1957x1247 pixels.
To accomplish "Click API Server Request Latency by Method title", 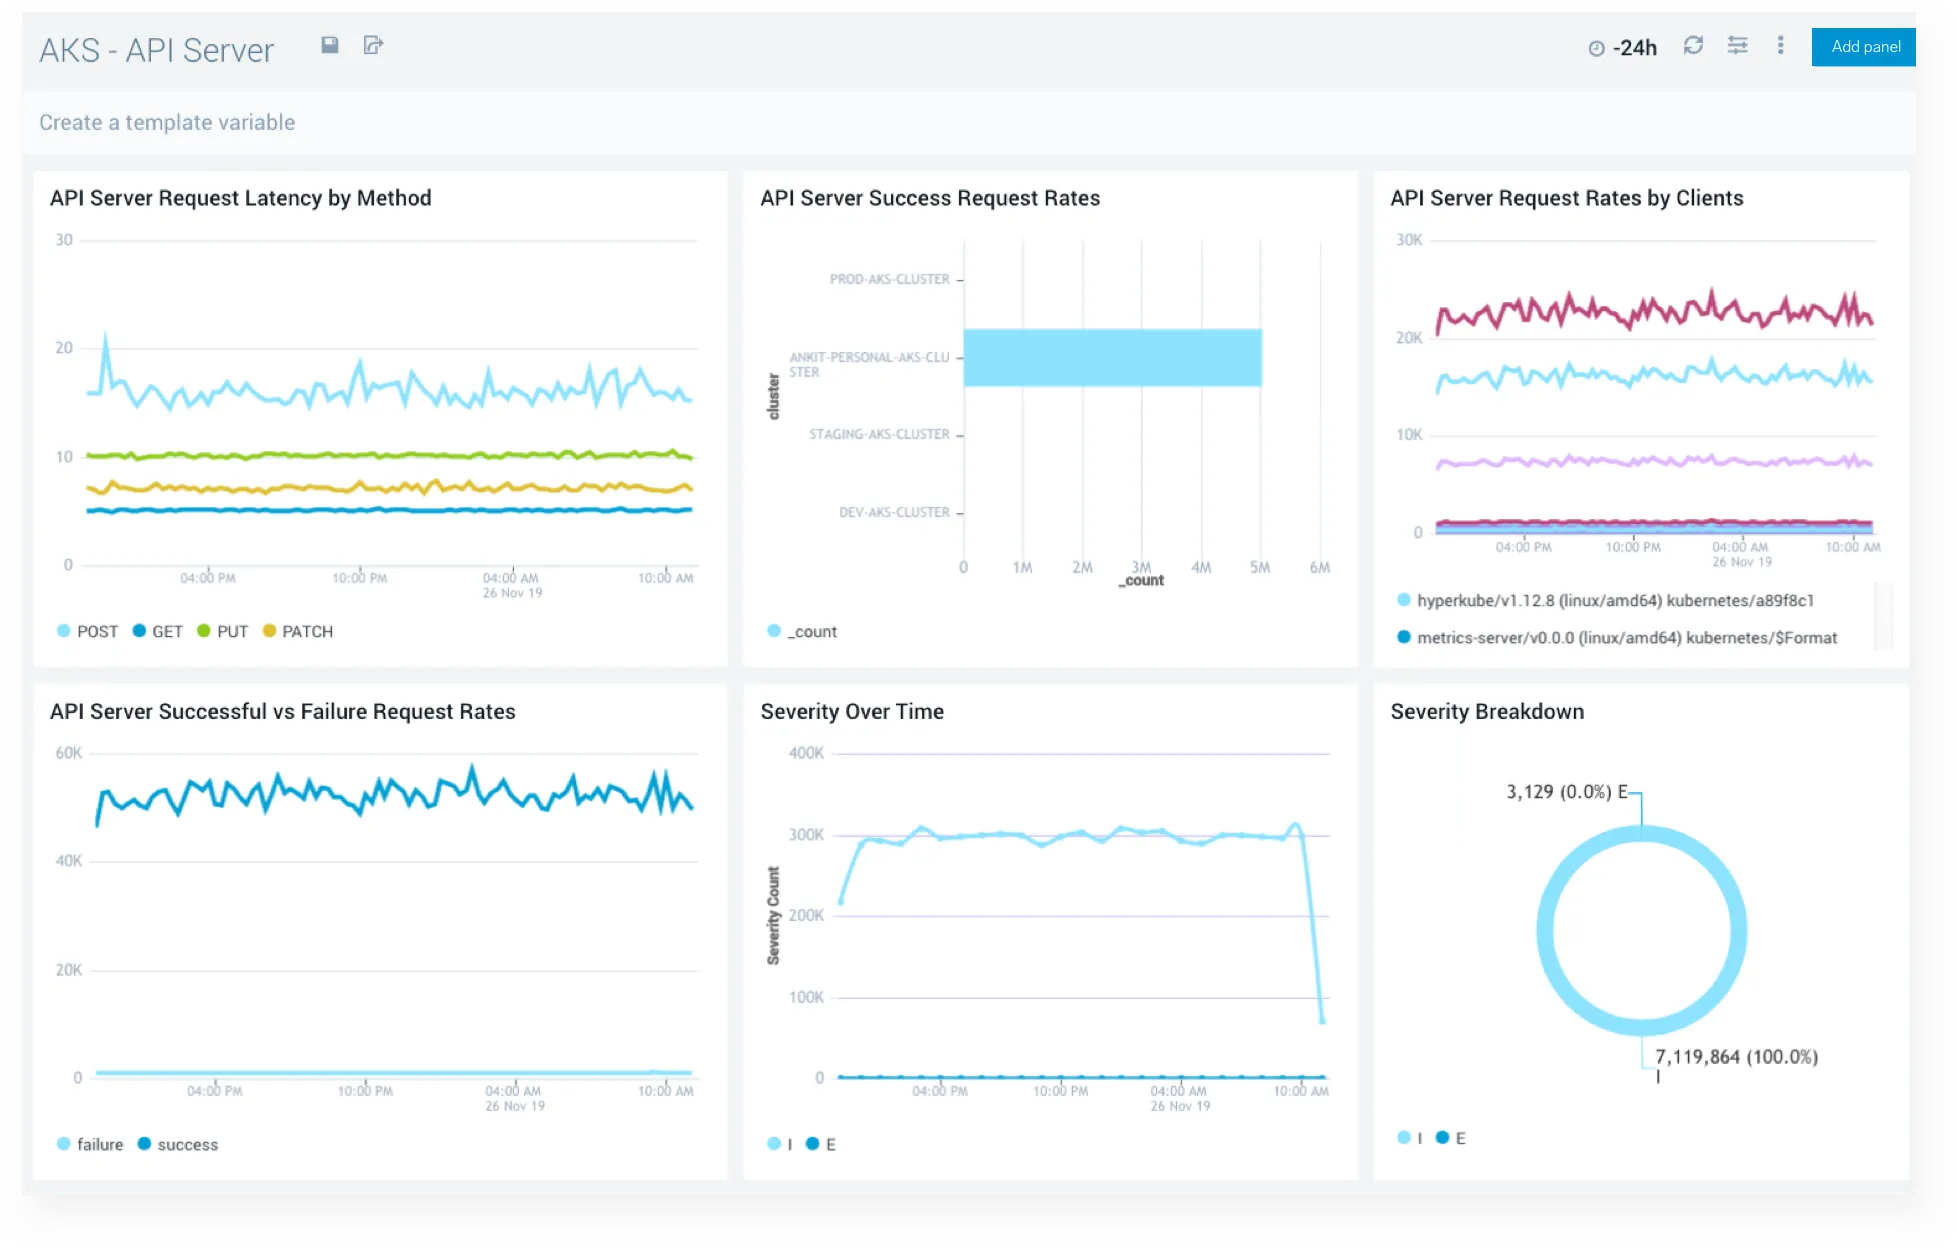I will [x=241, y=198].
